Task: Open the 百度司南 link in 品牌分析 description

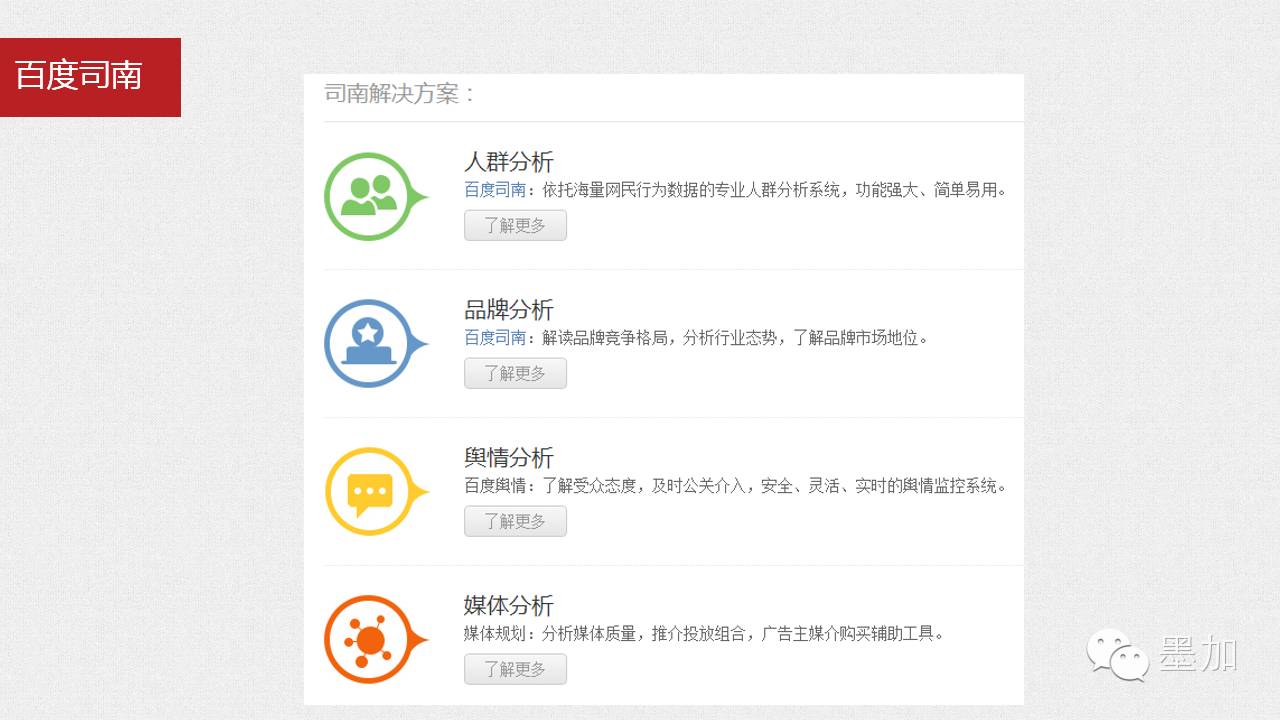Action: (495, 338)
